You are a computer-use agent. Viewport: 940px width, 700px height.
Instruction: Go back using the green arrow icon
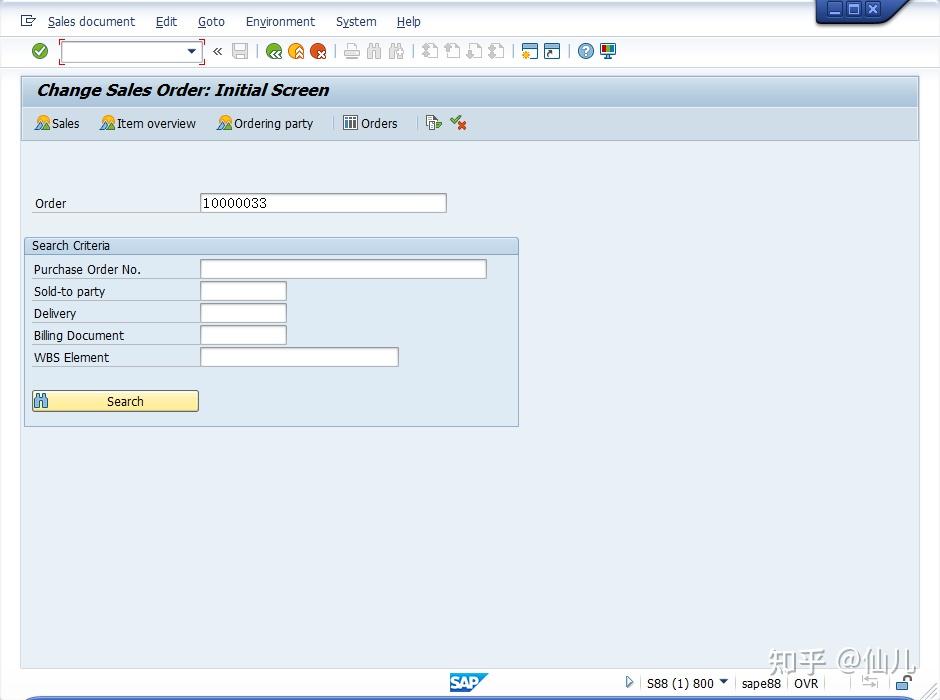coord(274,51)
